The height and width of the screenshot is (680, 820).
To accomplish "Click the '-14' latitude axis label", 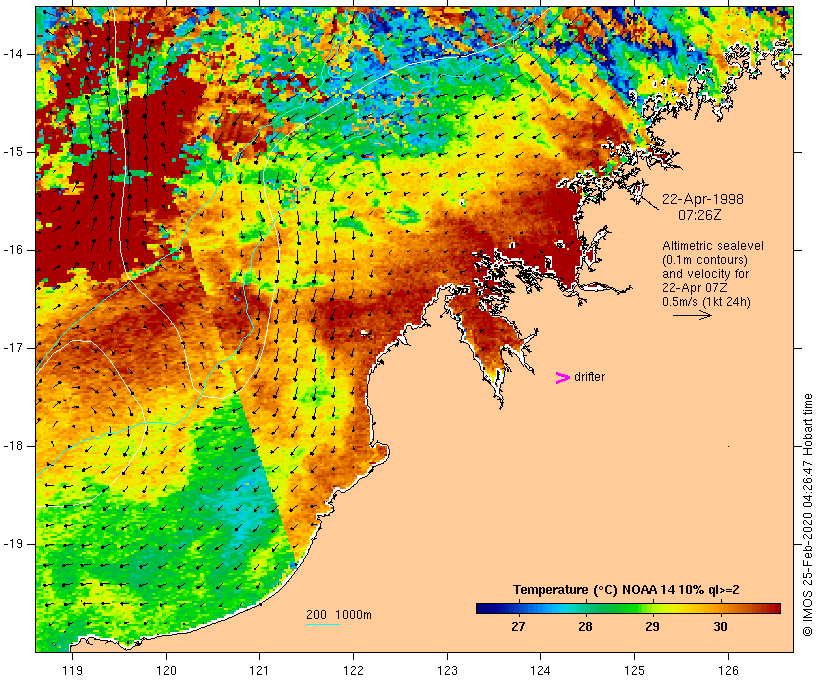I will (x=13, y=54).
